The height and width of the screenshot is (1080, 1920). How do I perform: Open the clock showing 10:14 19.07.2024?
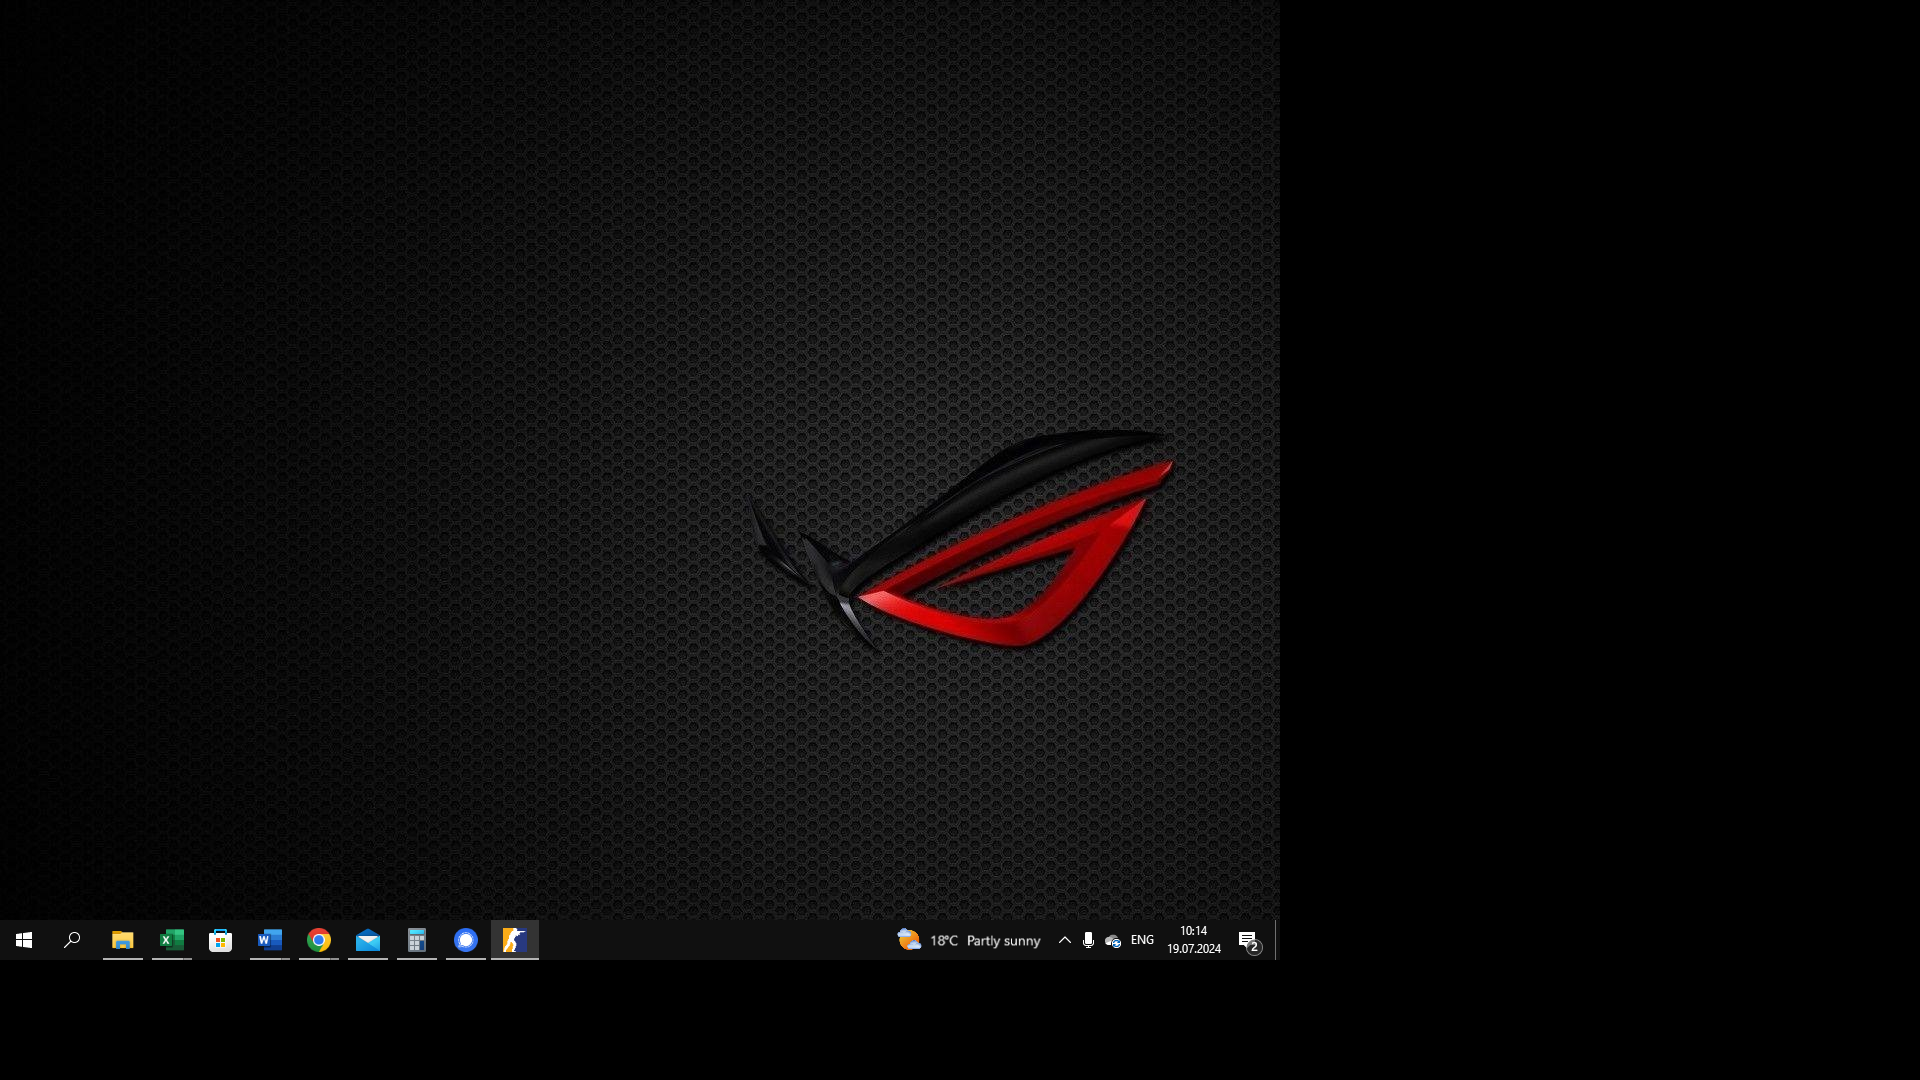tap(1194, 940)
